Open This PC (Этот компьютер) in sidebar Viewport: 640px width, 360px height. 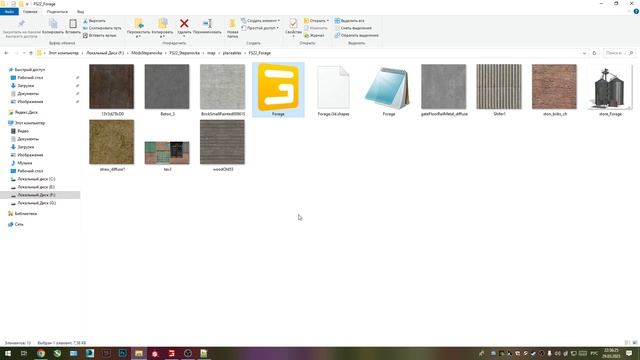[29, 123]
